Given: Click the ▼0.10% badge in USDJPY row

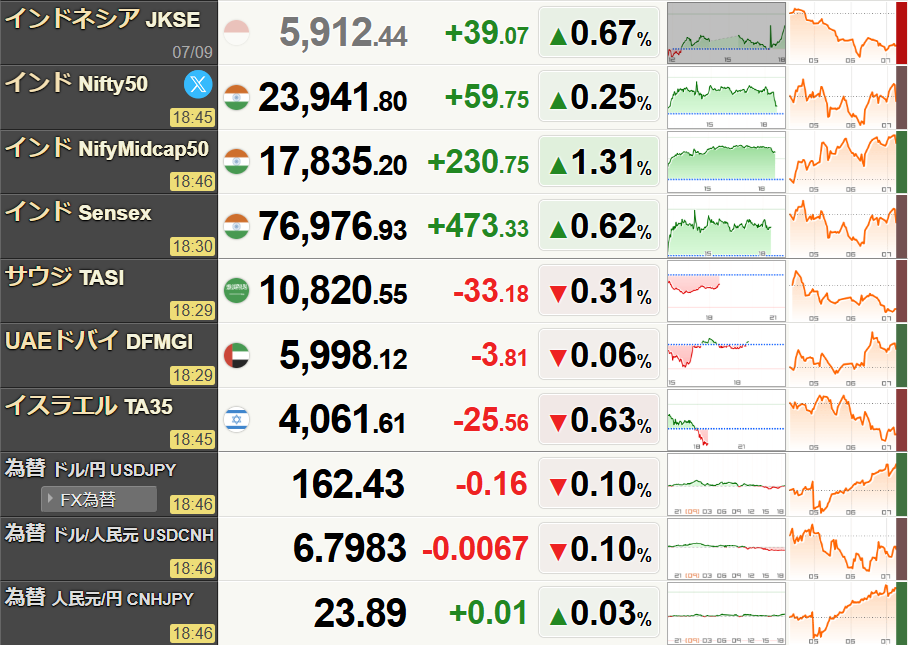Looking at the screenshot, I should 599,484.
